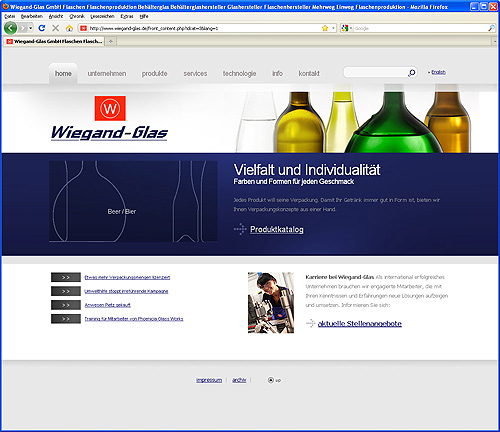Open the services navigation item
Image resolution: width=500 pixels, height=432 pixels.
point(195,73)
